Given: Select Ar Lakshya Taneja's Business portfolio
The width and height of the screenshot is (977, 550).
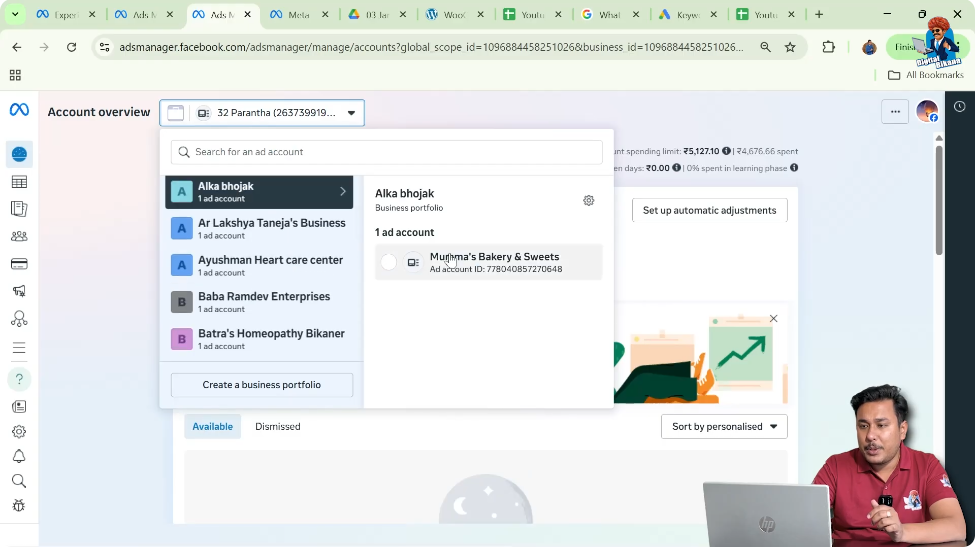Looking at the screenshot, I should [x=259, y=229].
